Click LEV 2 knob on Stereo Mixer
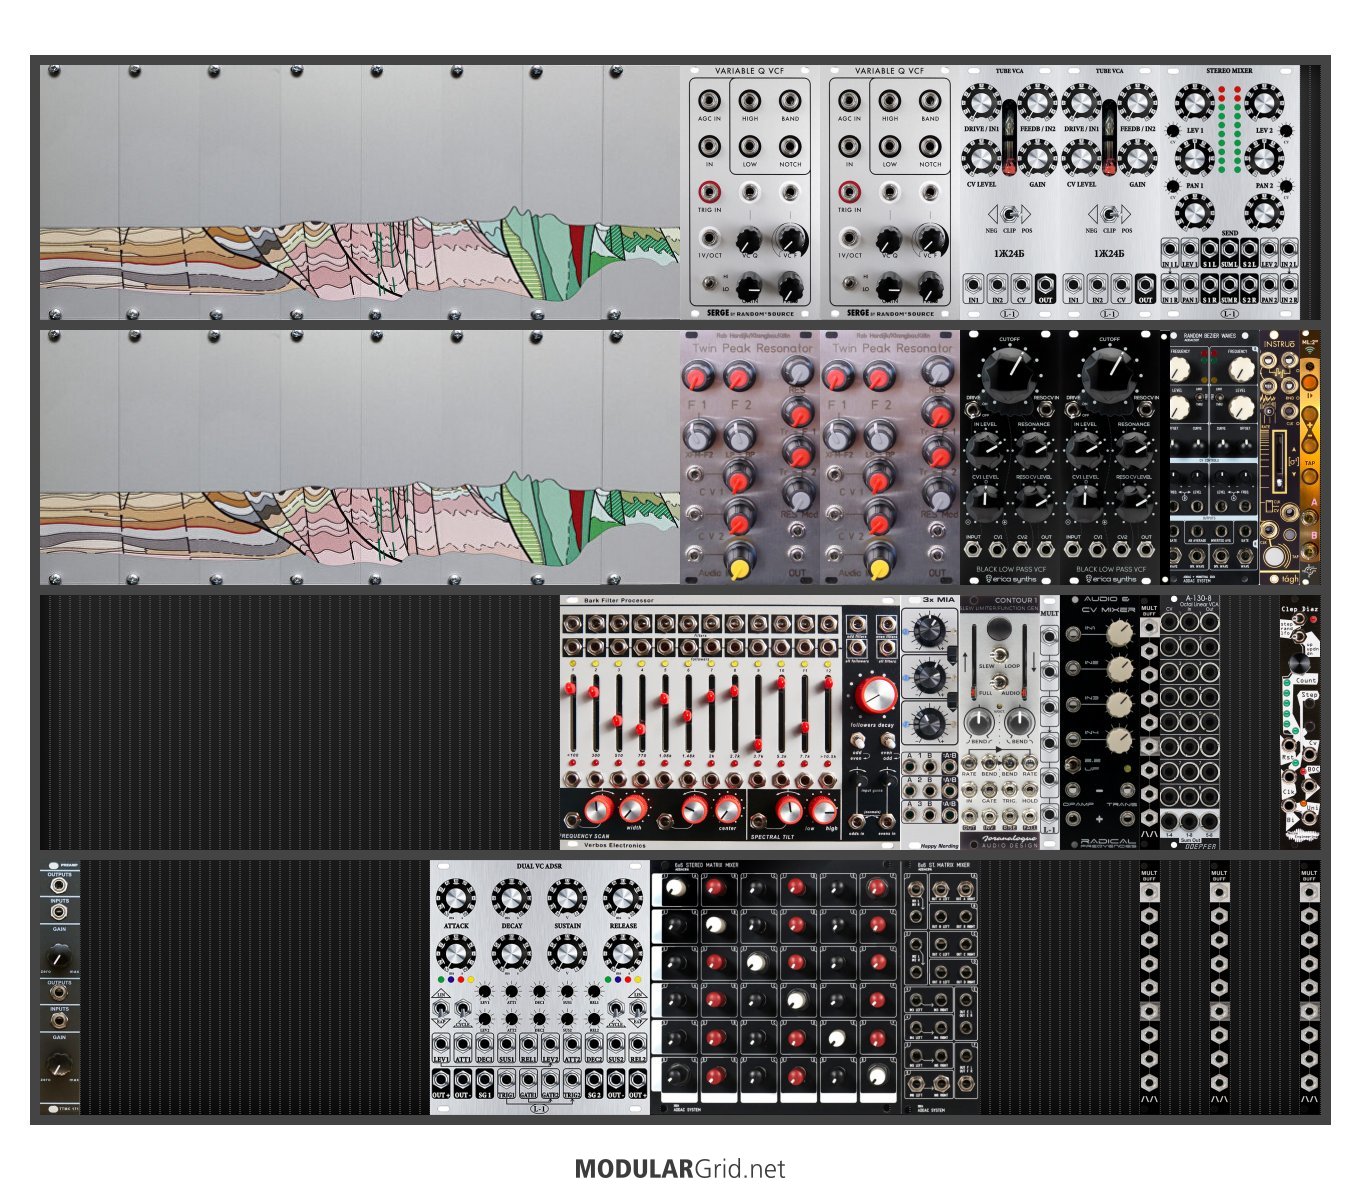 (x=1264, y=103)
